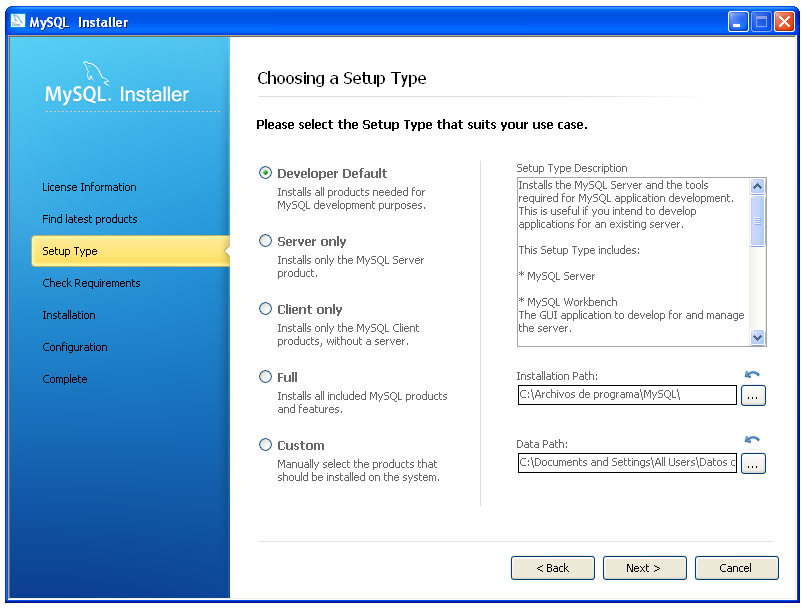
Task: Go back with the Back button
Action: click(553, 568)
